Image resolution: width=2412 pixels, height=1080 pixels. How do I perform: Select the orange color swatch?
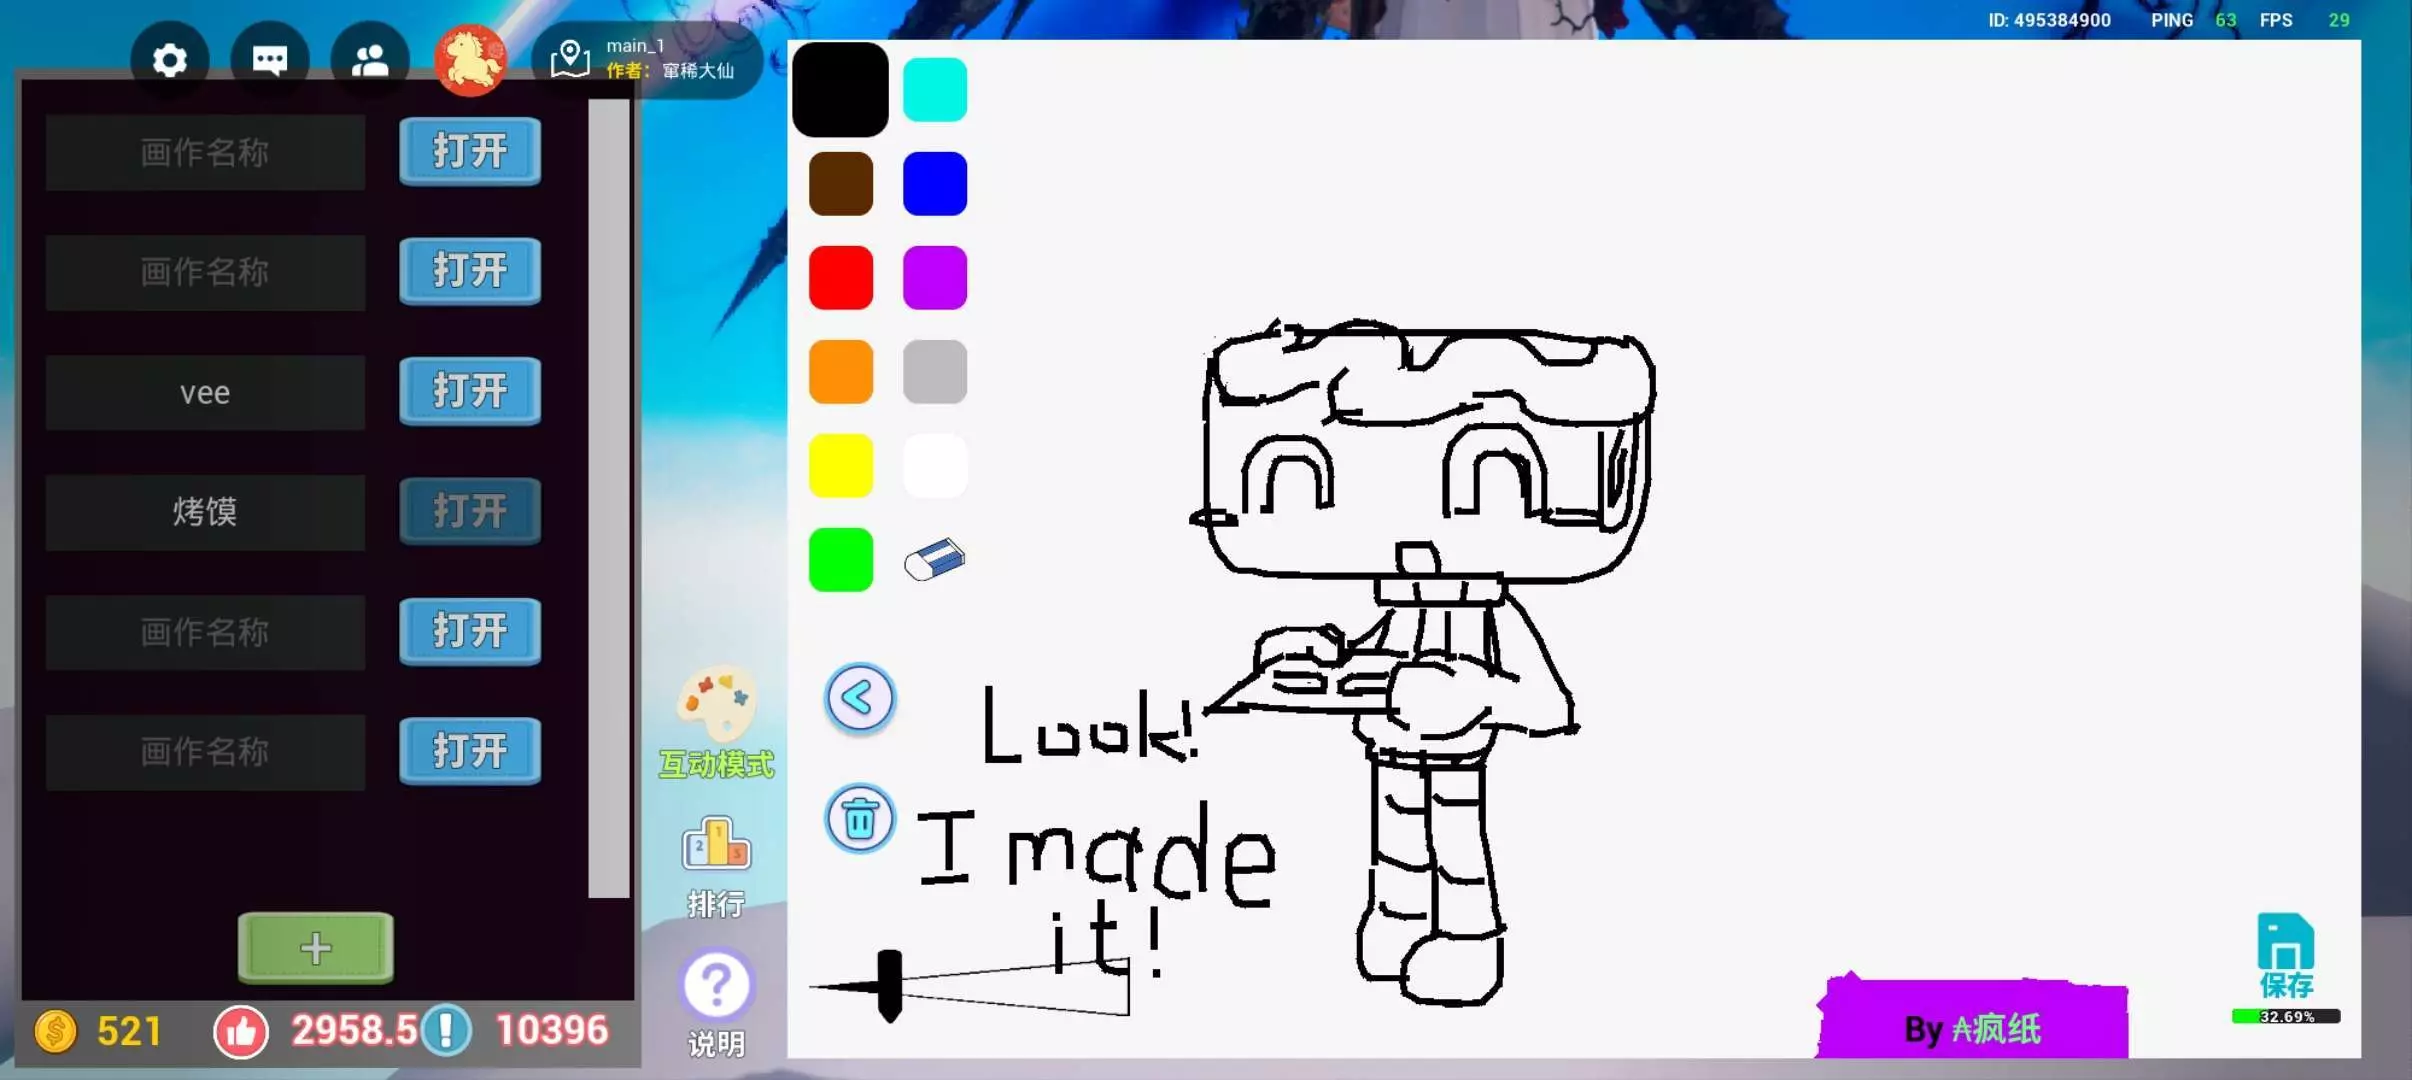[x=840, y=372]
